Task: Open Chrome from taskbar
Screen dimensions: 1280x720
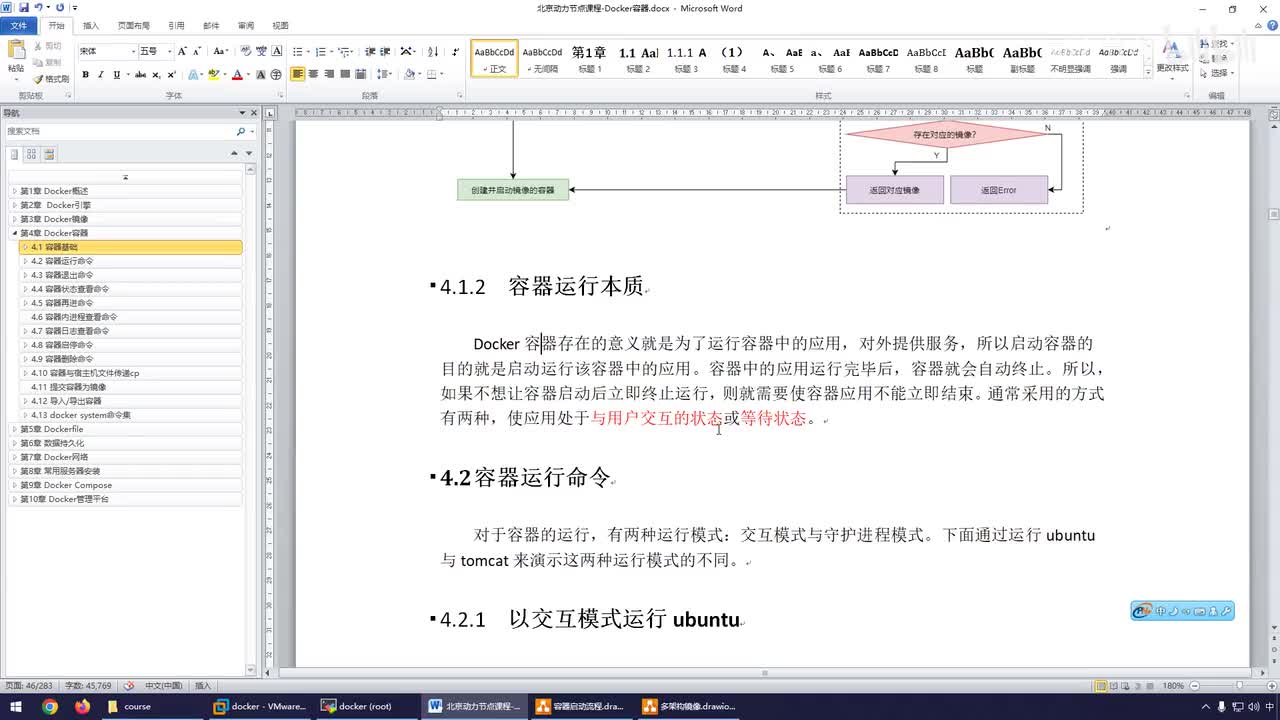Action: pyautogui.click(x=49, y=706)
